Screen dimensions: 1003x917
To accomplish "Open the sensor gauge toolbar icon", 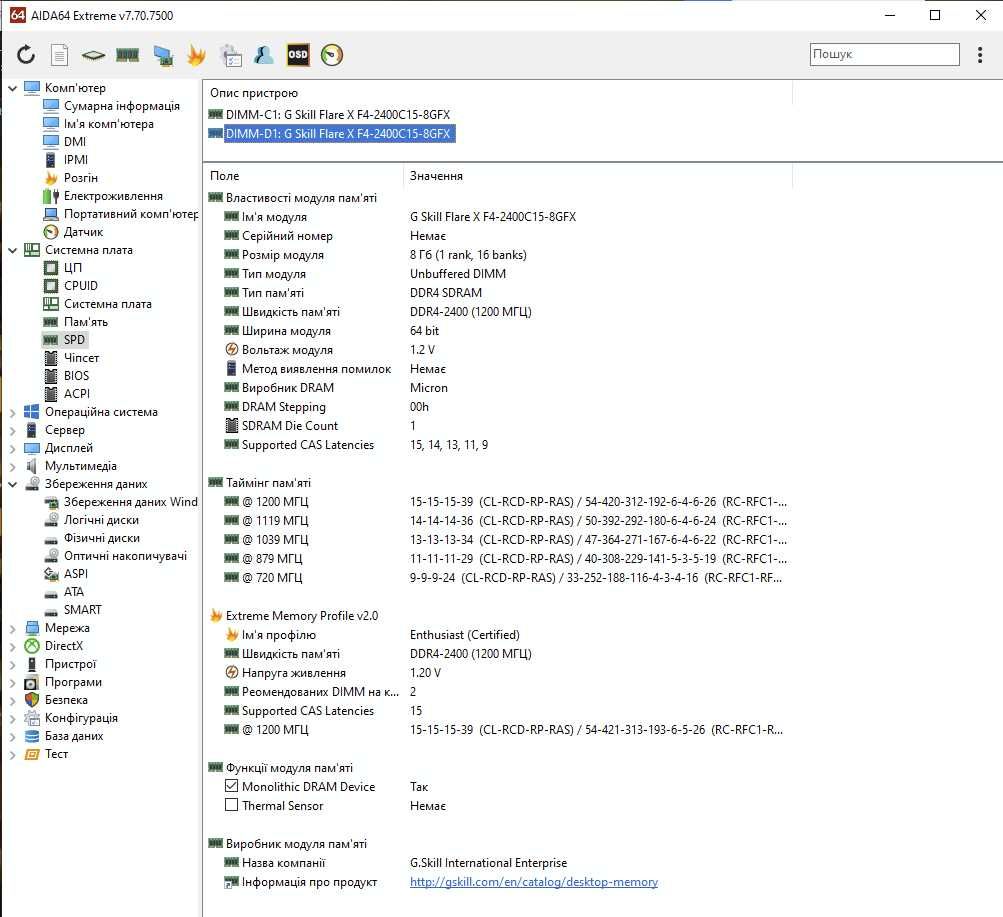I will pyautogui.click(x=332, y=55).
